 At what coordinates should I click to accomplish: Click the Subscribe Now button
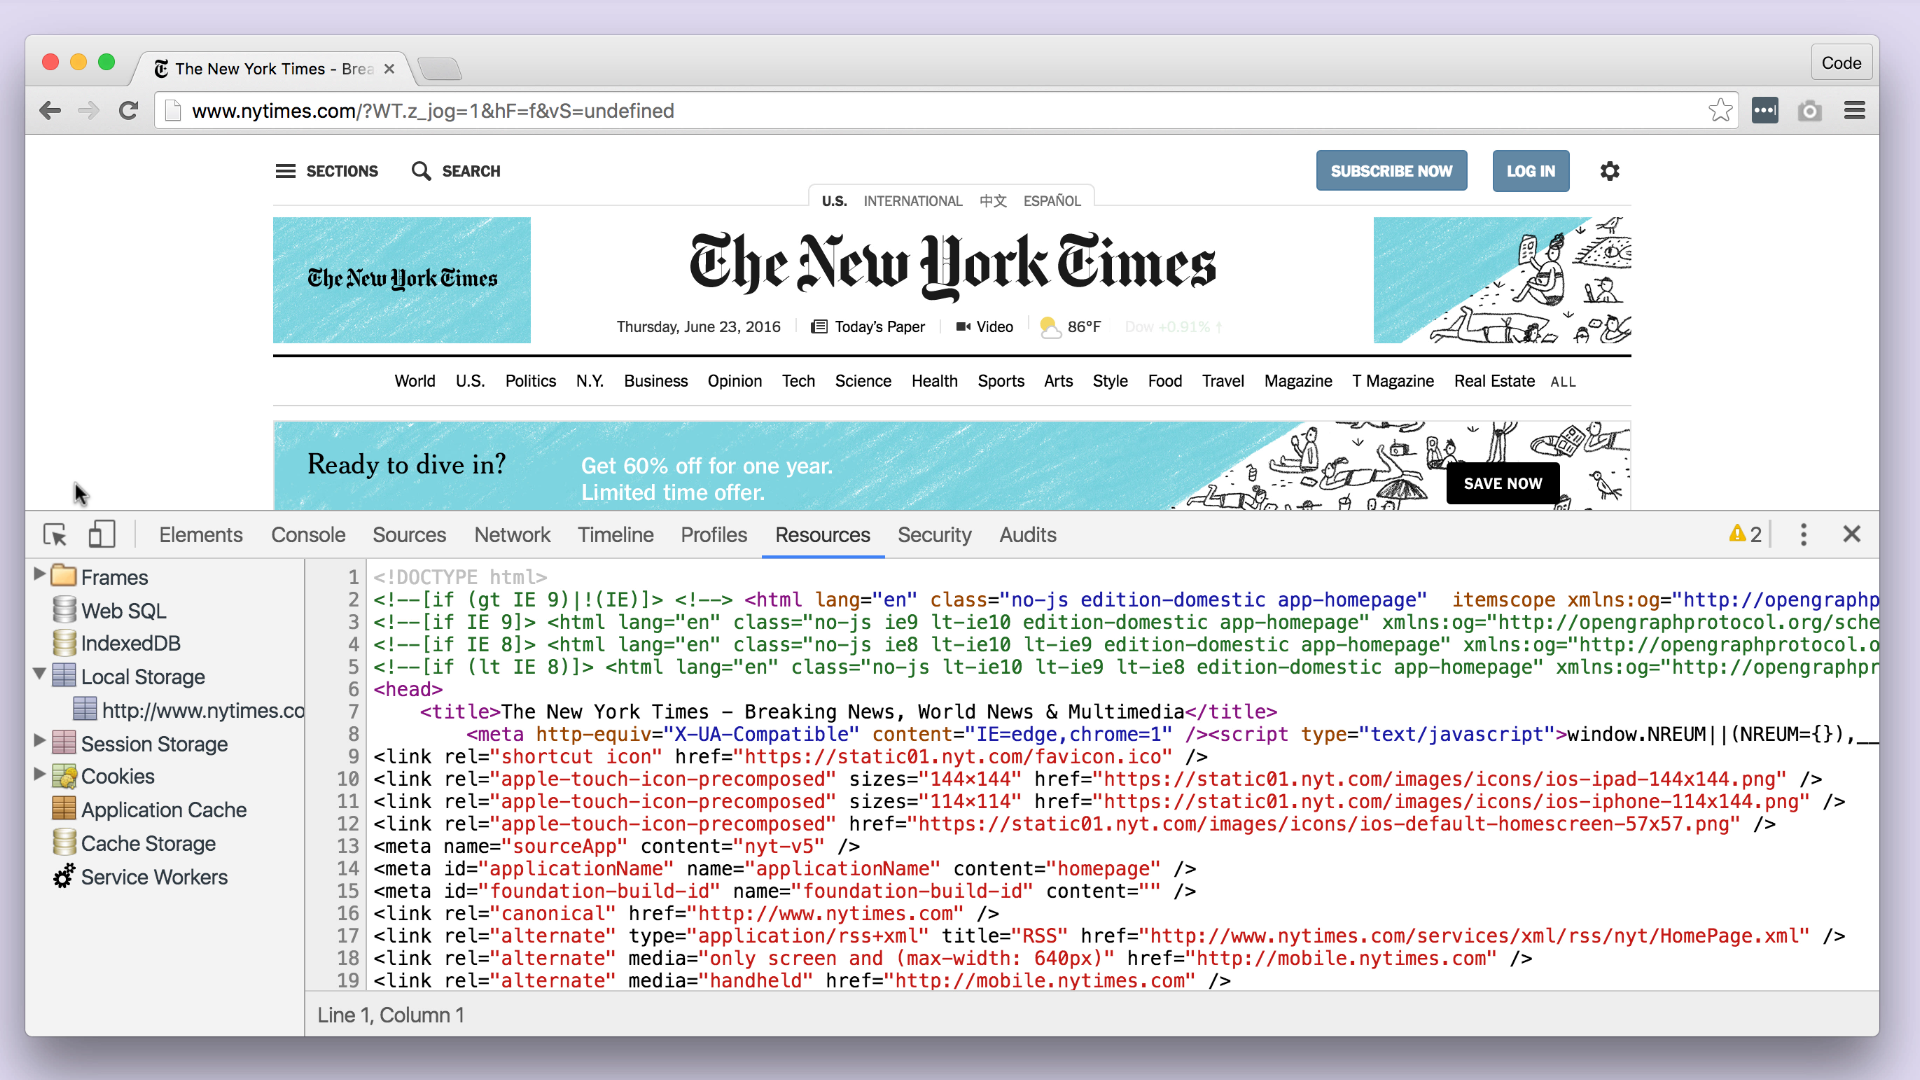coord(1391,171)
